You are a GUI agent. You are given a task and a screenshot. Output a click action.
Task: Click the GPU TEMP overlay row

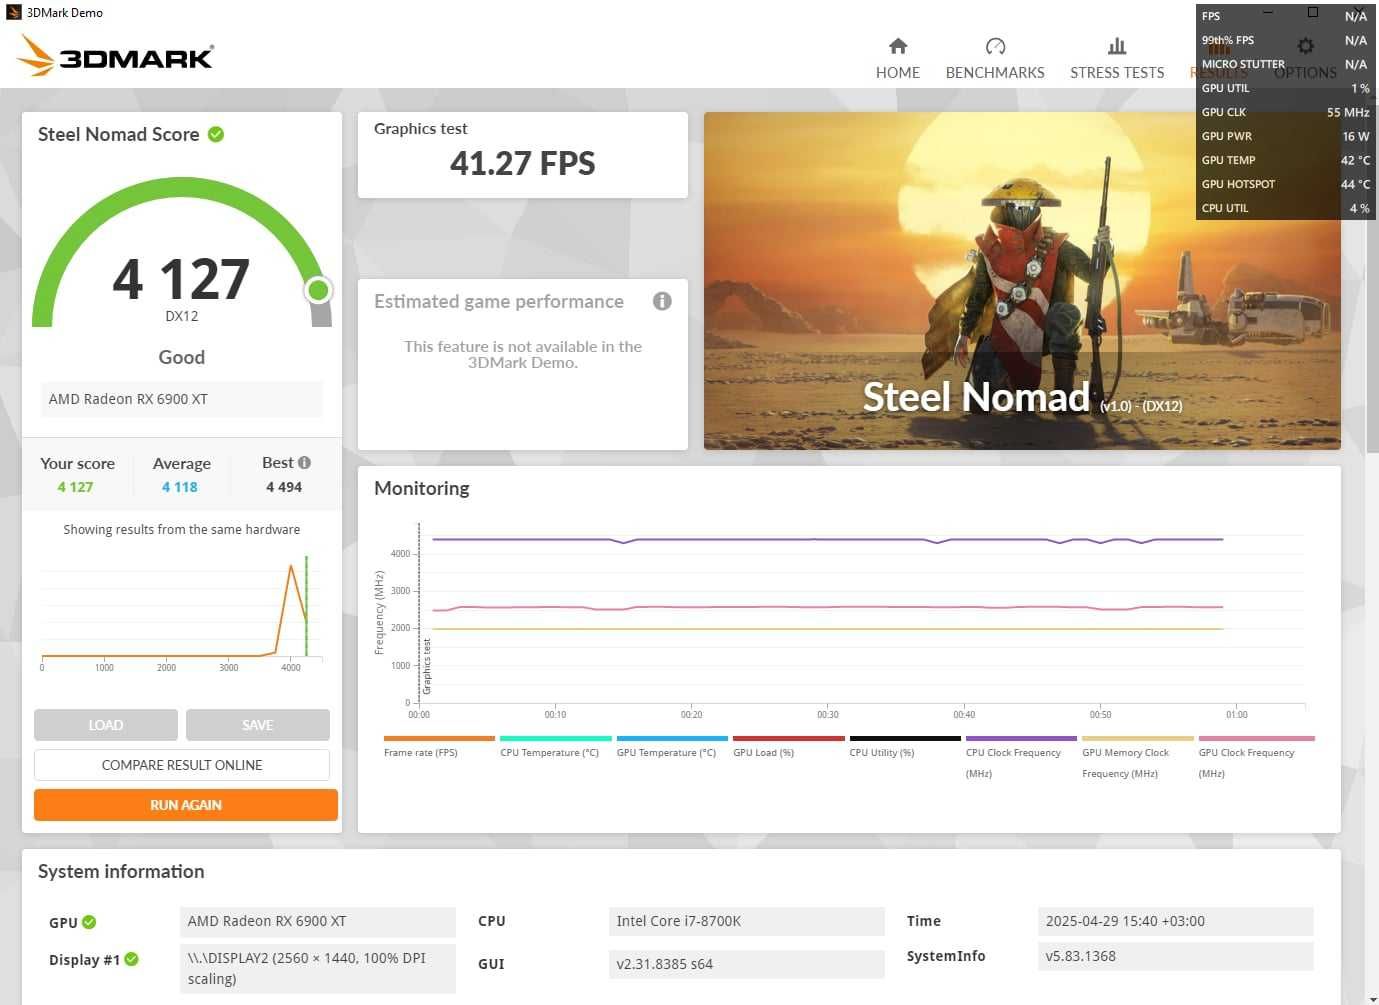point(1285,160)
